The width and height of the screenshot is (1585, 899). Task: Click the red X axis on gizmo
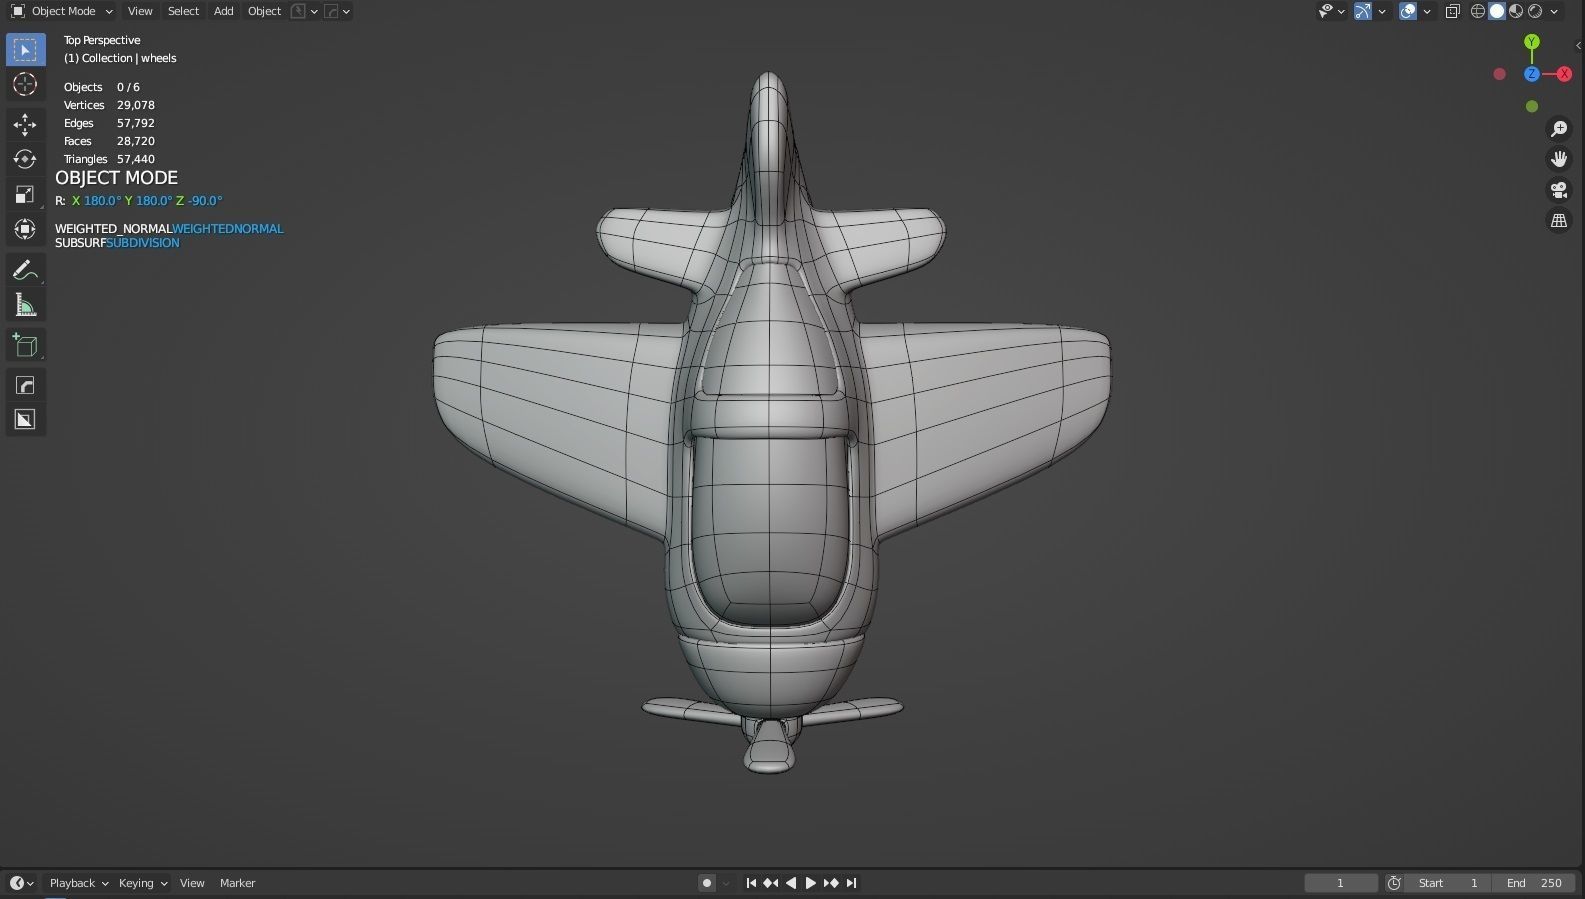pos(1565,74)
